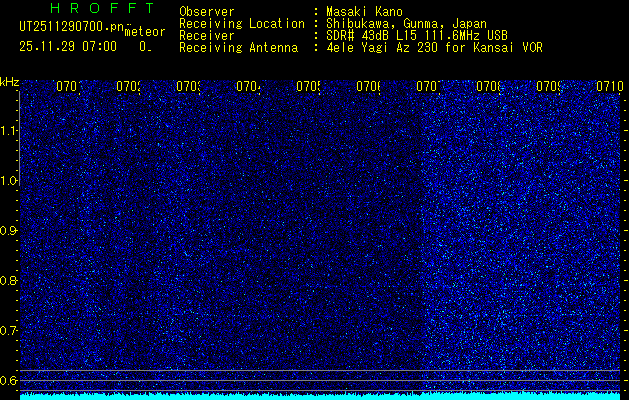This screenshot has height=400, width=629.
Task: Click the 0709 time marker
Action: [x=549, y=86]
